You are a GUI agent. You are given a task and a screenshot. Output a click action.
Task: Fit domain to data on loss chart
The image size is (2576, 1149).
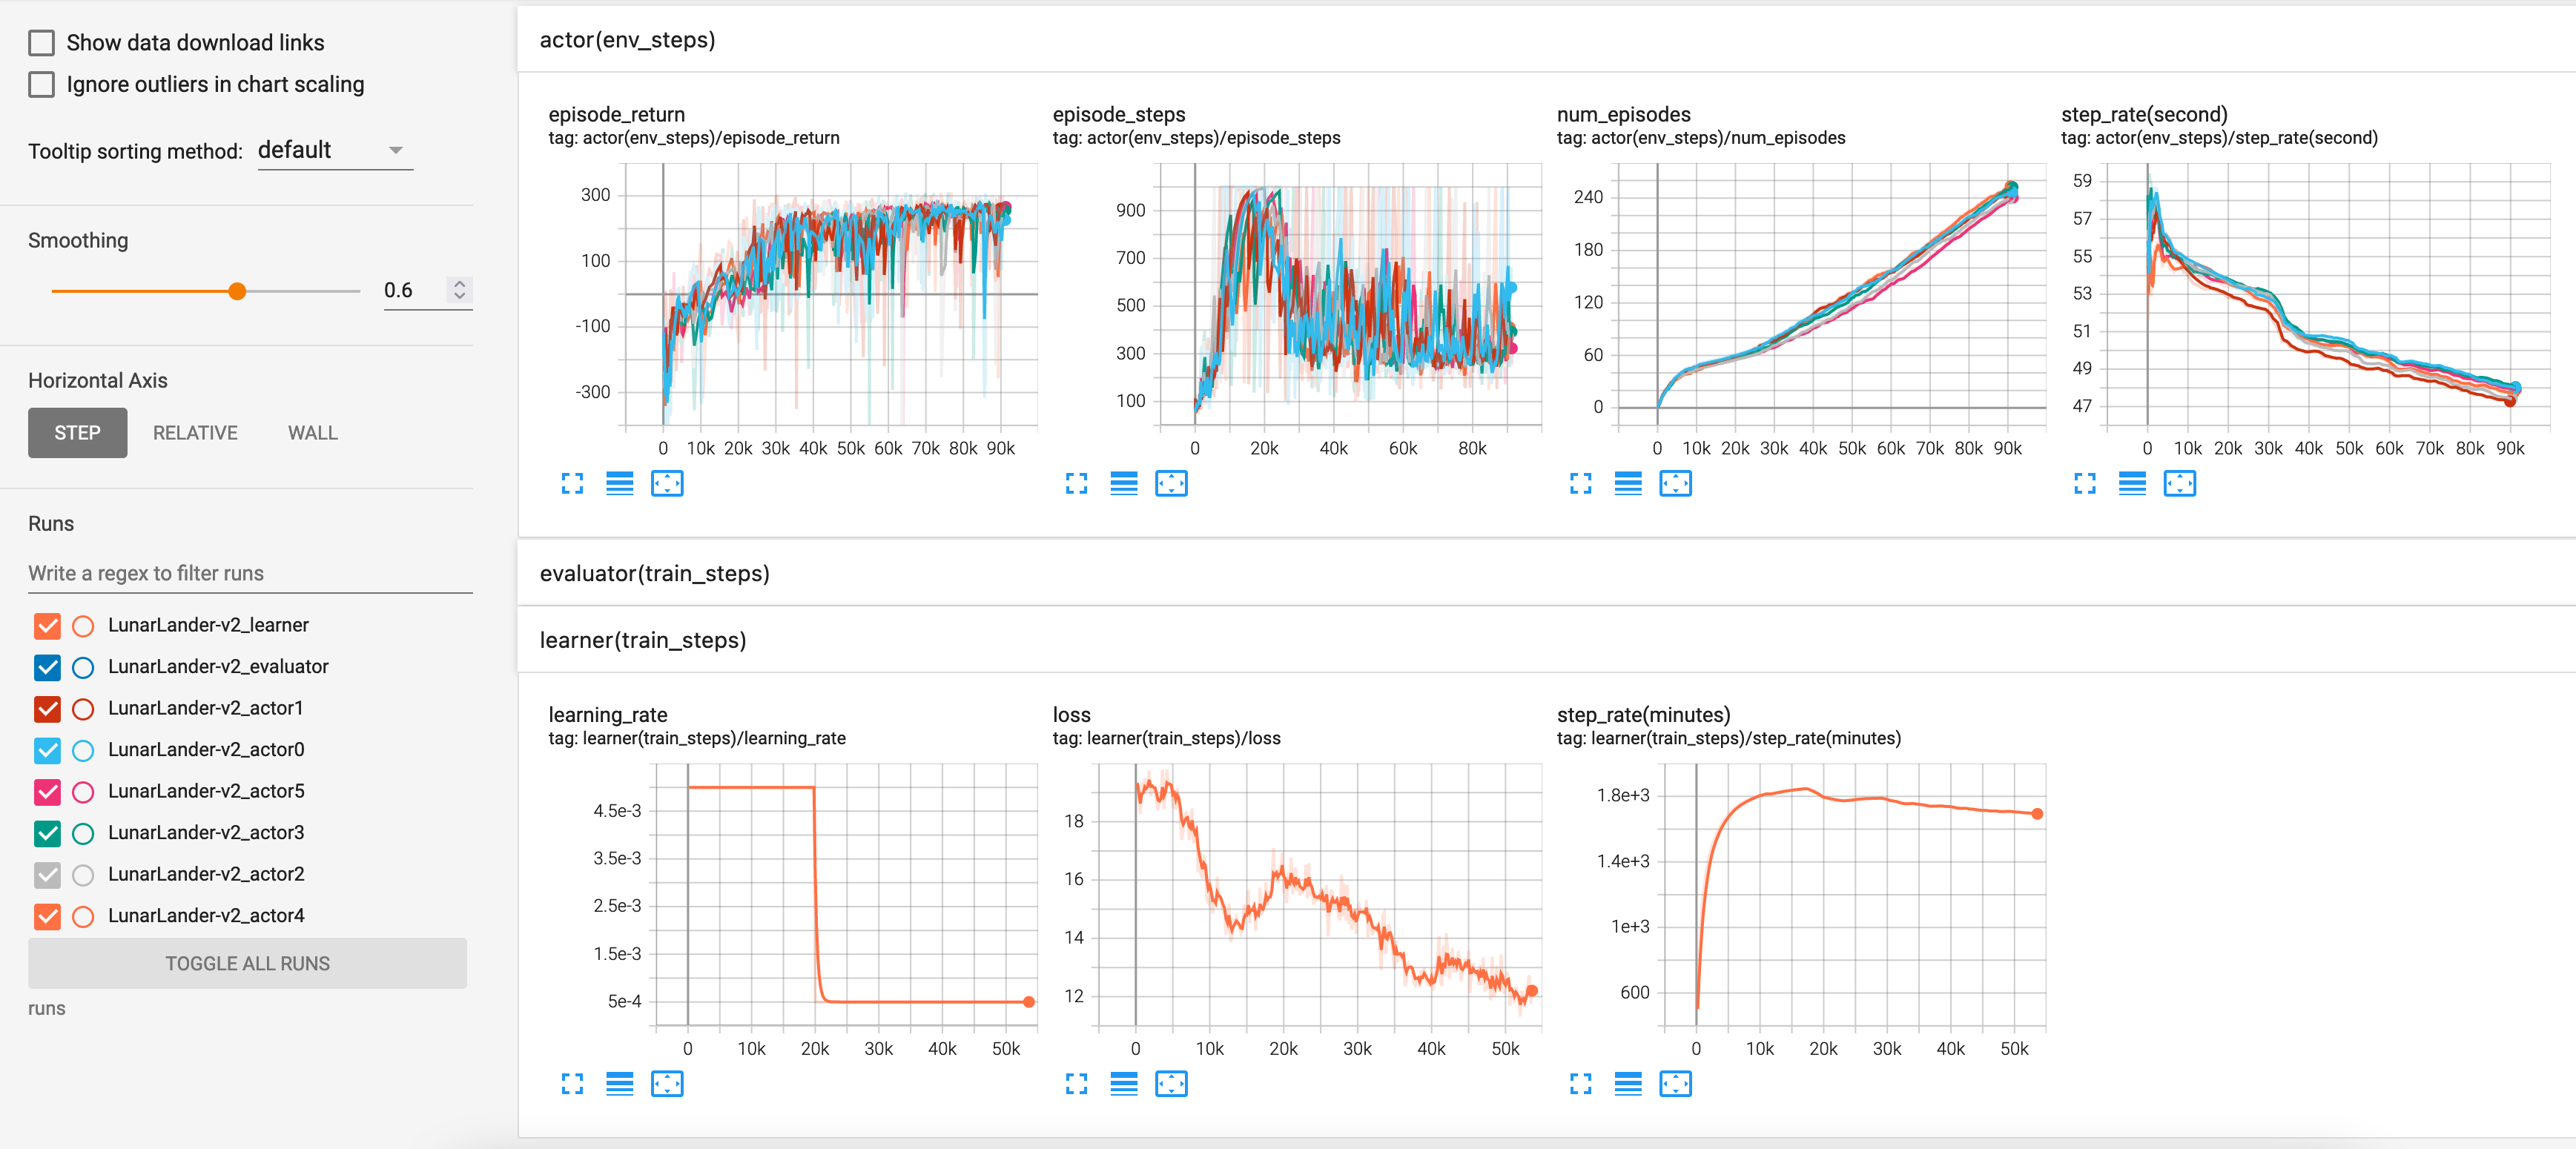[1171, 1084]
